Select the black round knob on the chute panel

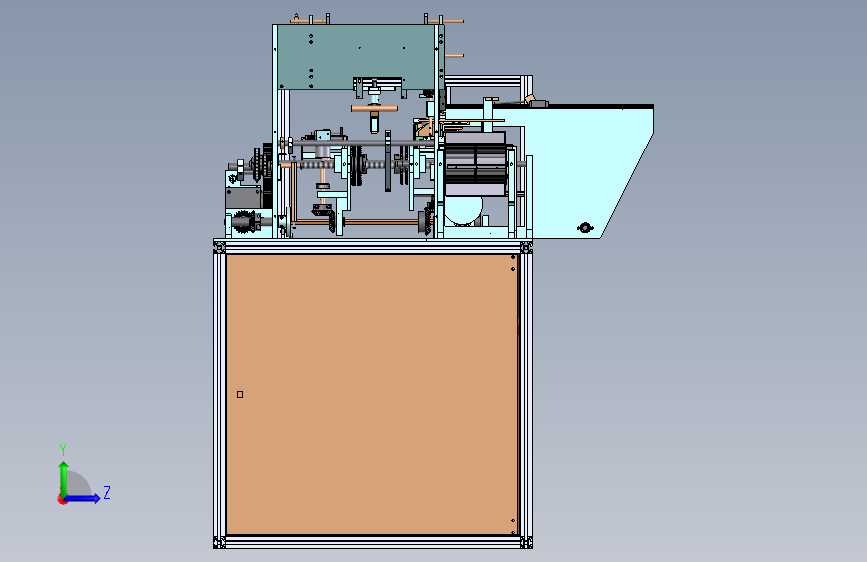(x=585, y=227)
